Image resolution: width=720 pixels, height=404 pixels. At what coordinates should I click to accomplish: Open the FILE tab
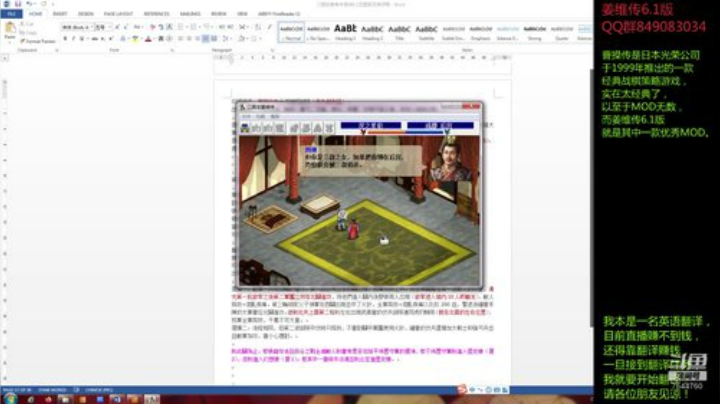tap(11, 14)
